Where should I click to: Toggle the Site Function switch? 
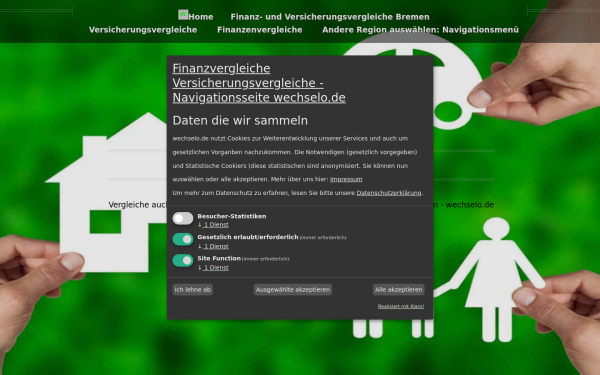(183, 261)
